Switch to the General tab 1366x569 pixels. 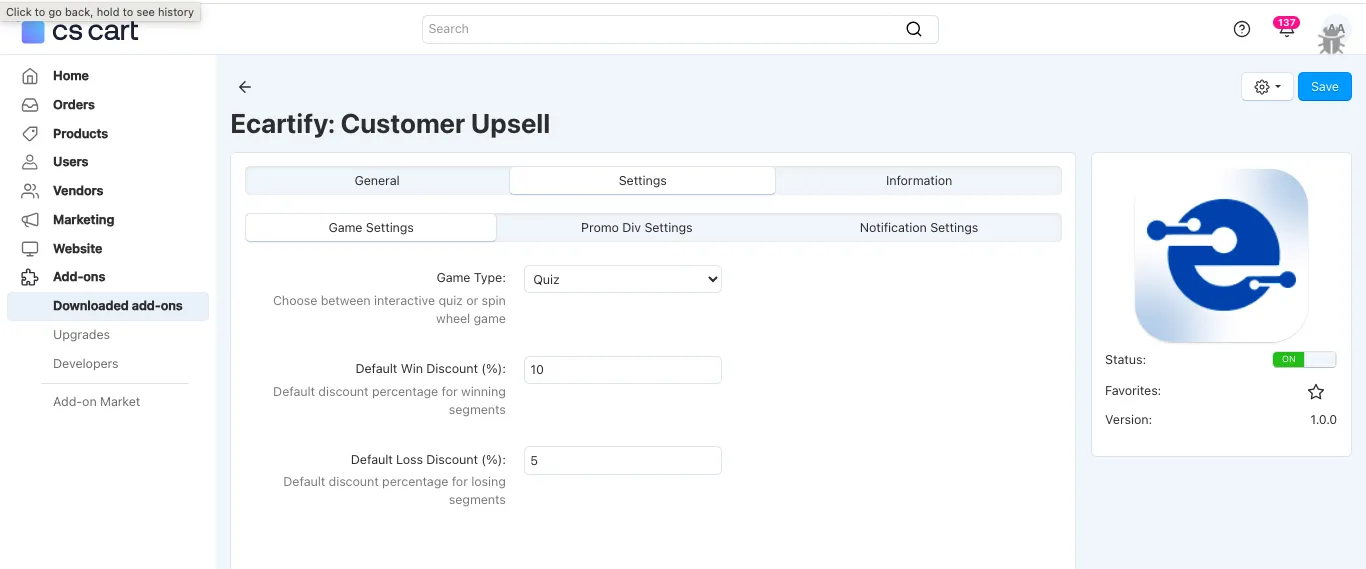click(x=377, y=181)
